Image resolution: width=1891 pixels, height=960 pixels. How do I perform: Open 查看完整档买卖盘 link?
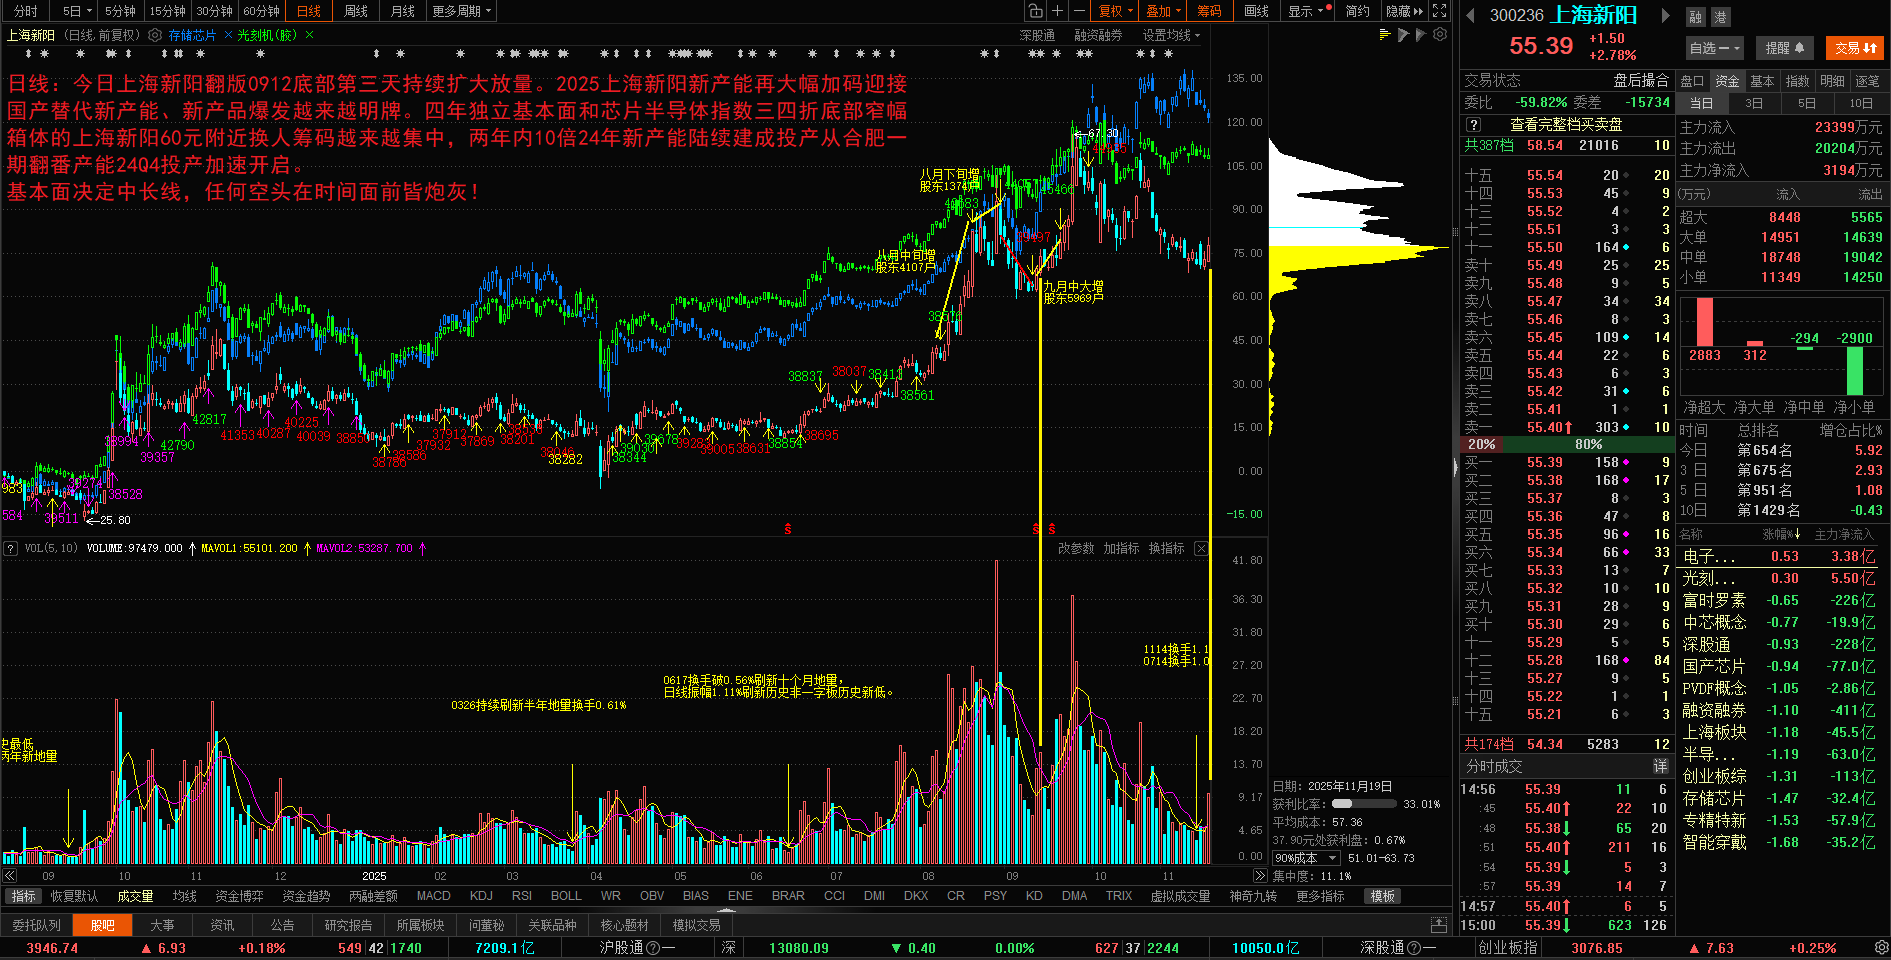click(1566, 125)
